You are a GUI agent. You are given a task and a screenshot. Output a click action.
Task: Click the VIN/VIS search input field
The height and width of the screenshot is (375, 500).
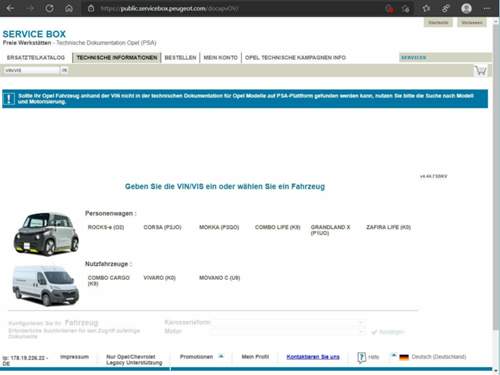tap(31, 70)
